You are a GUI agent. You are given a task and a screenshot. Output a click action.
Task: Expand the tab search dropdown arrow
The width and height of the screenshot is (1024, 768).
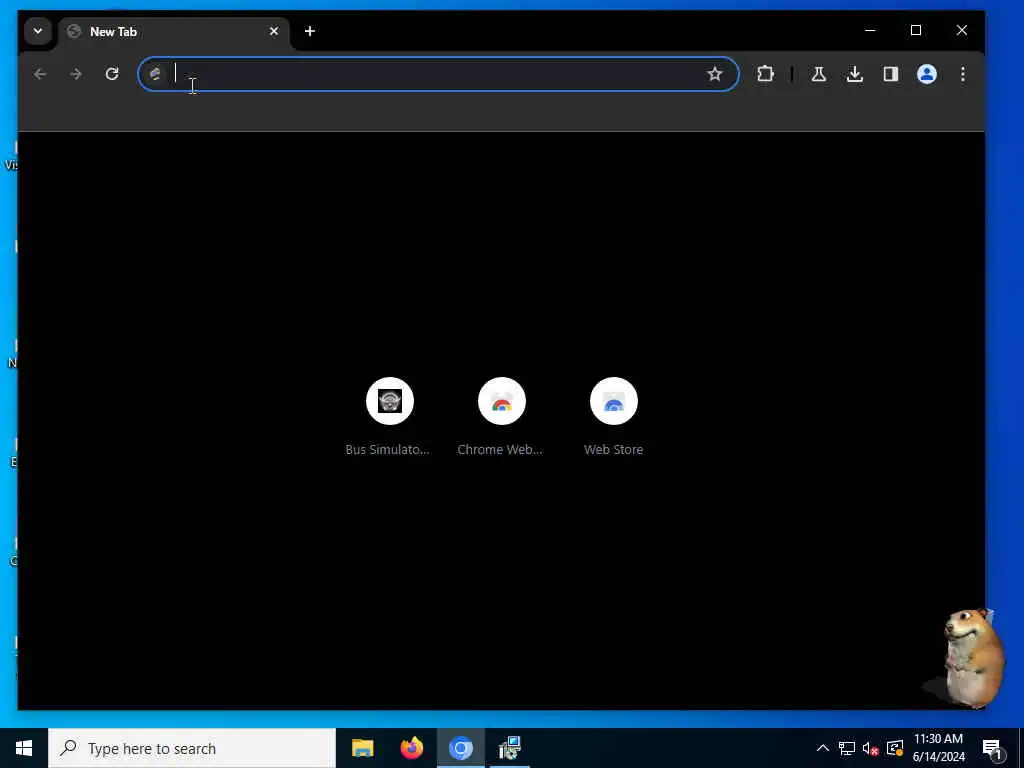pyautogui.click(x=38, y=31)
